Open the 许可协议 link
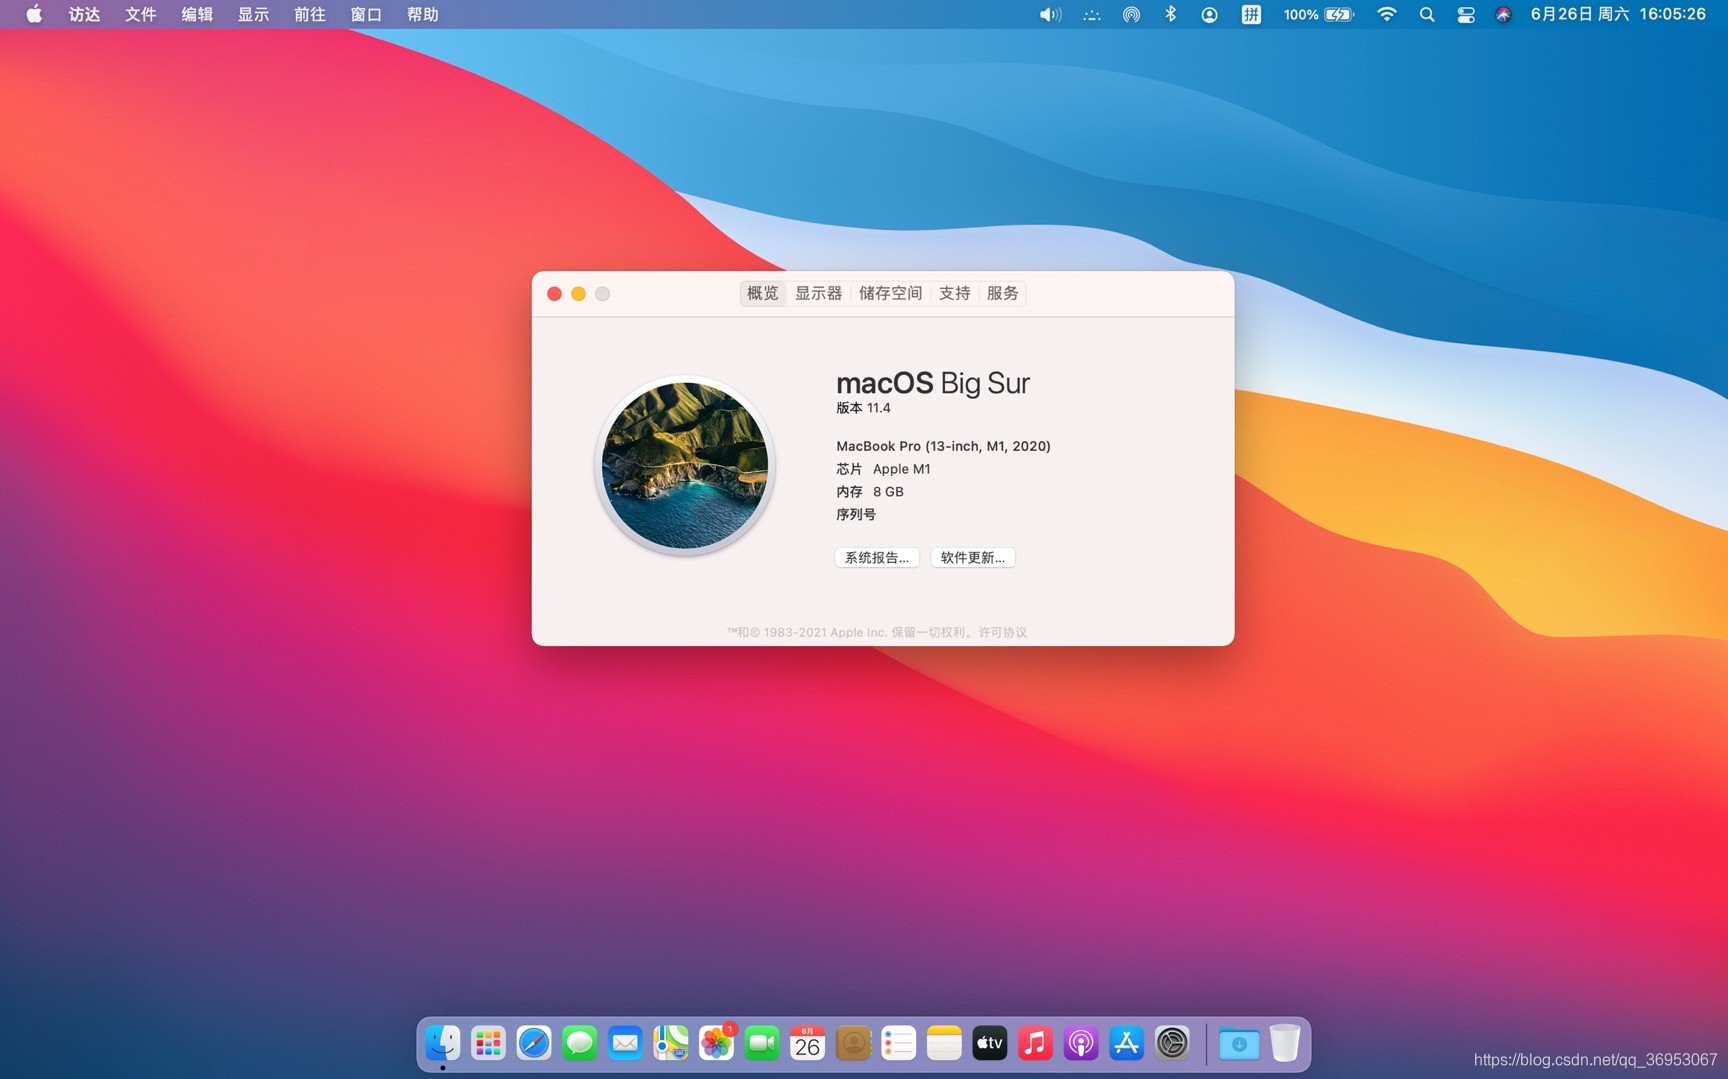This screenshot has width=1728, height=1079. click(x=1002, y=632)
